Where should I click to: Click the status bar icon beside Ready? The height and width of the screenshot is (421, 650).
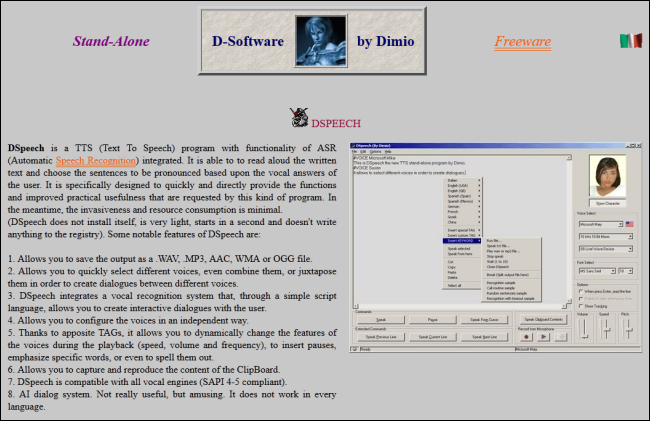coord(354,349)
